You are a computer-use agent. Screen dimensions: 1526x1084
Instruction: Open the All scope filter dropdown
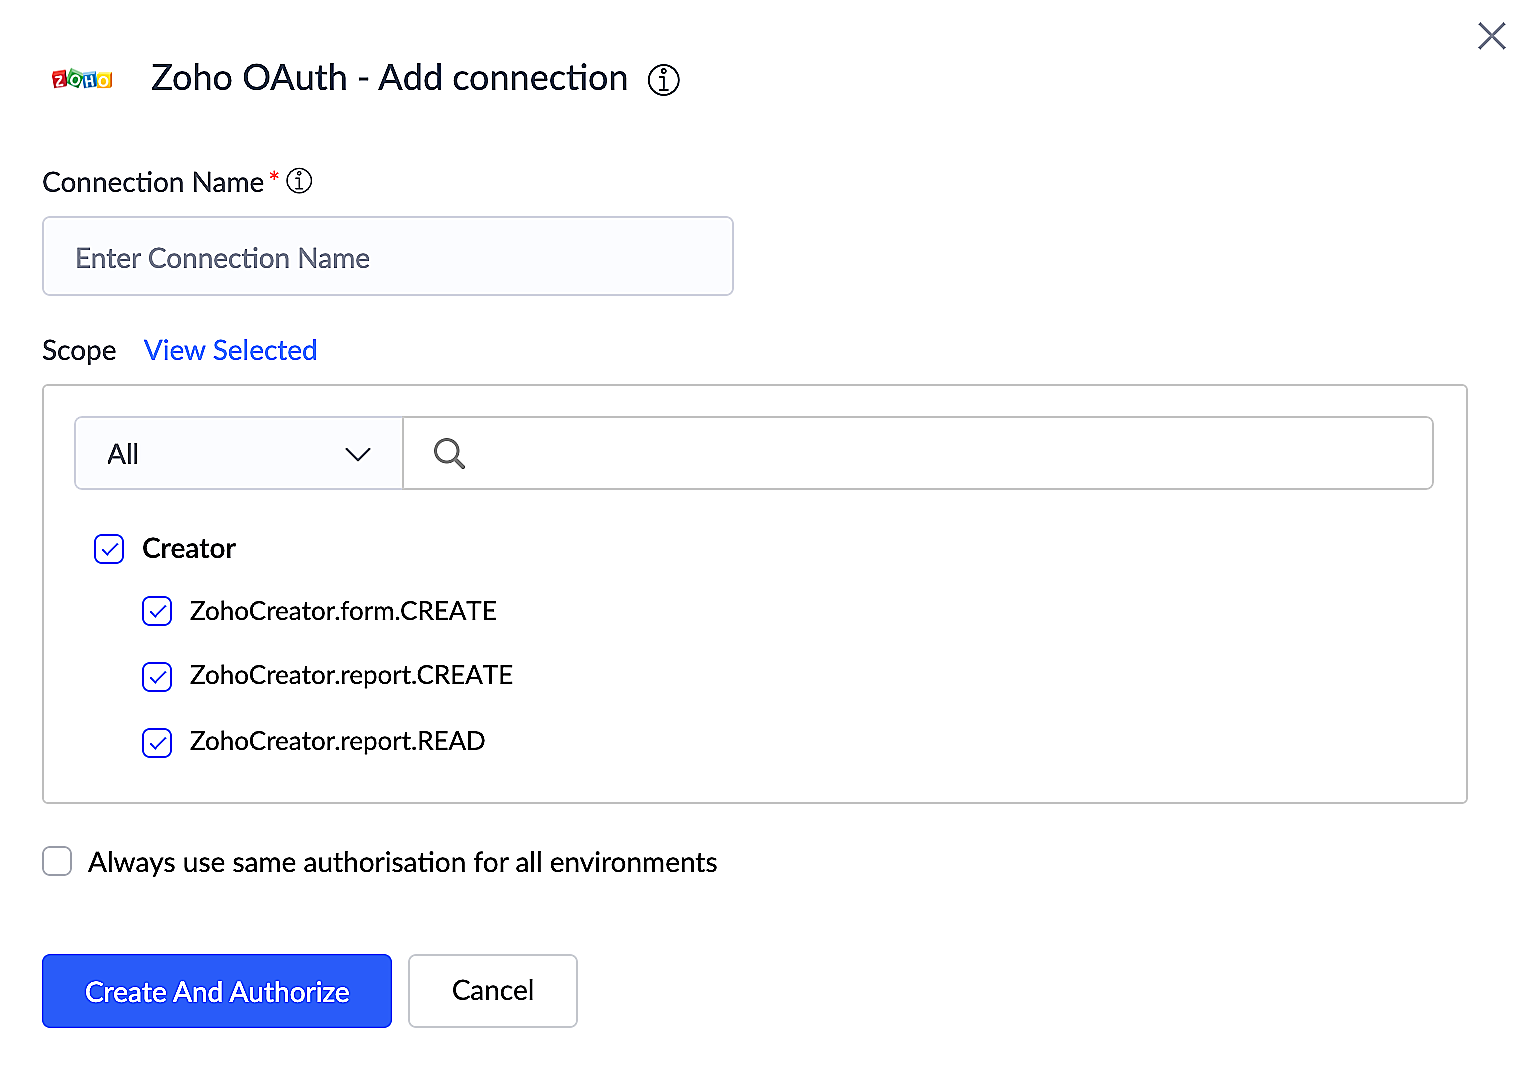[238, 454]
